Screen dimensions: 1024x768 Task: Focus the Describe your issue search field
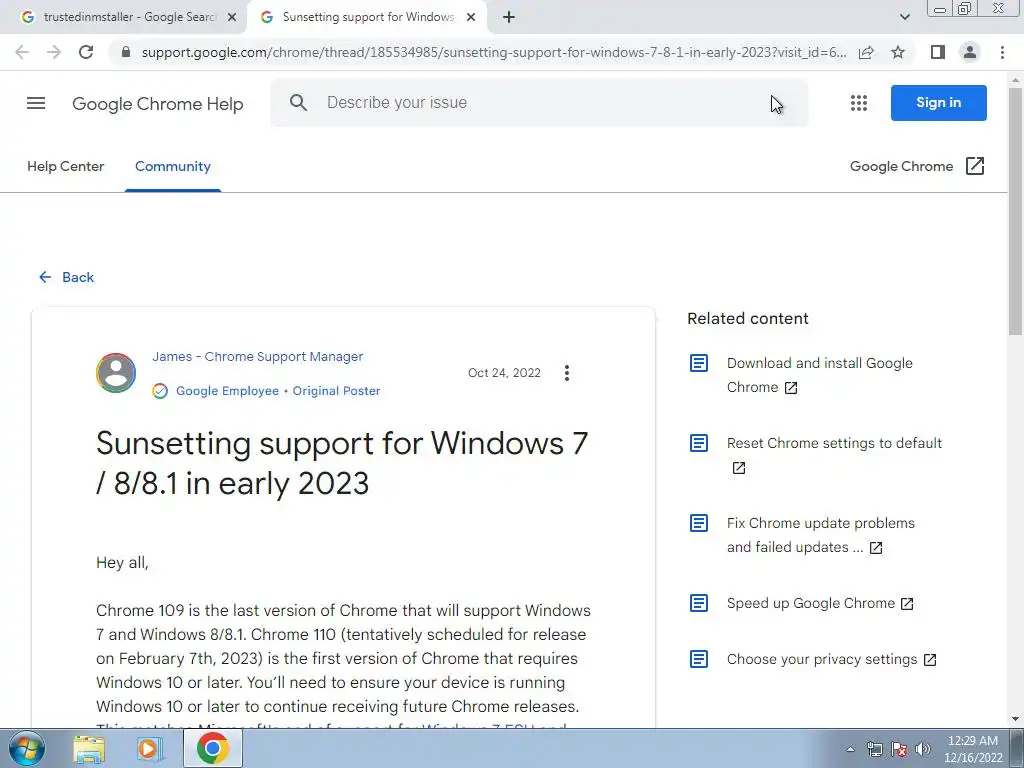click(x=539, y=103)
